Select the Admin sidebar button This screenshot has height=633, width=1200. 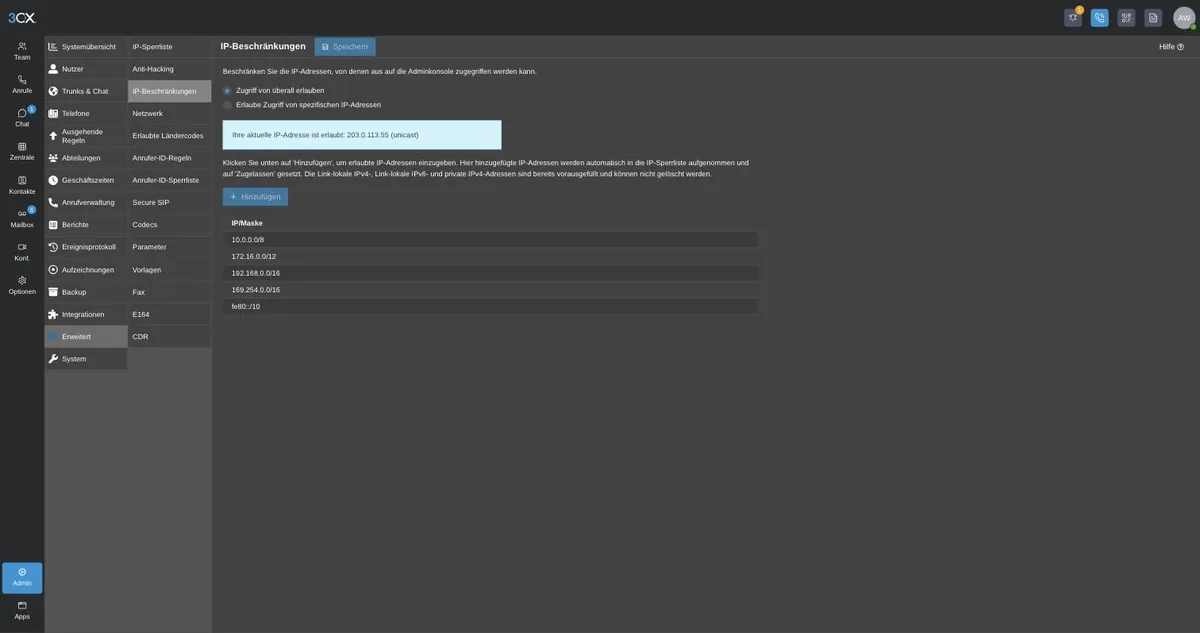(x=22, y=577)
